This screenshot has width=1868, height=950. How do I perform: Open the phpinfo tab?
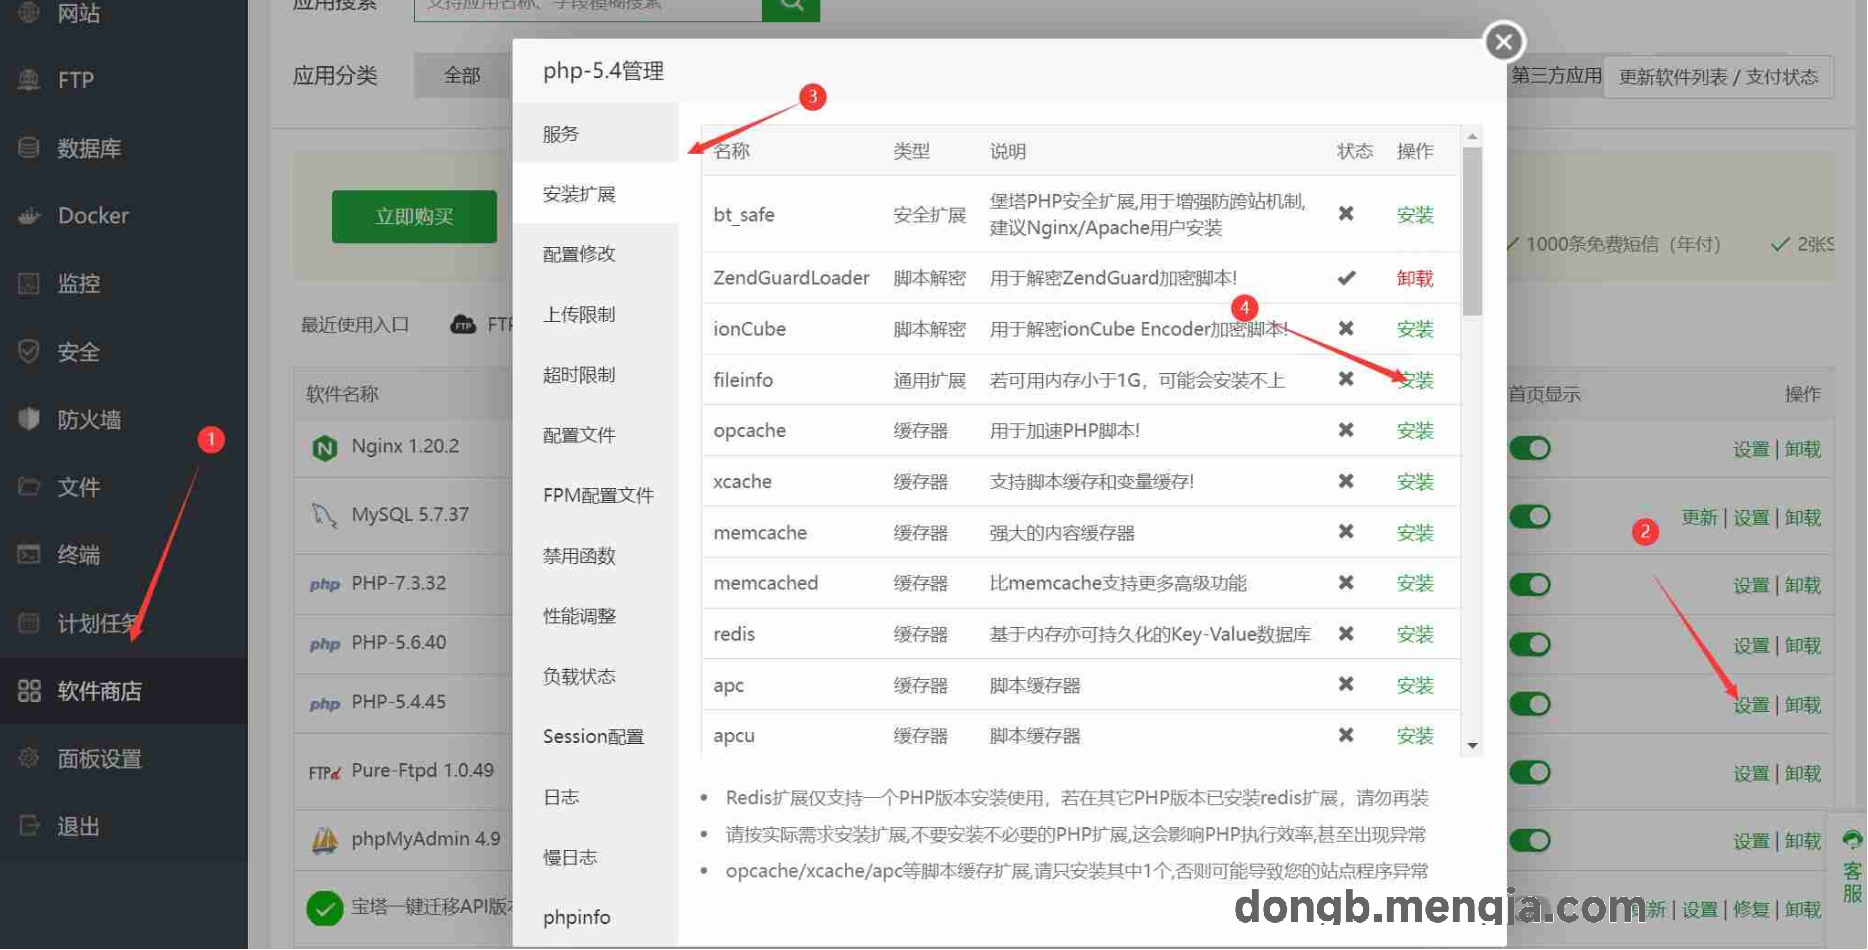pyautogui.click(x=595, y=917)
